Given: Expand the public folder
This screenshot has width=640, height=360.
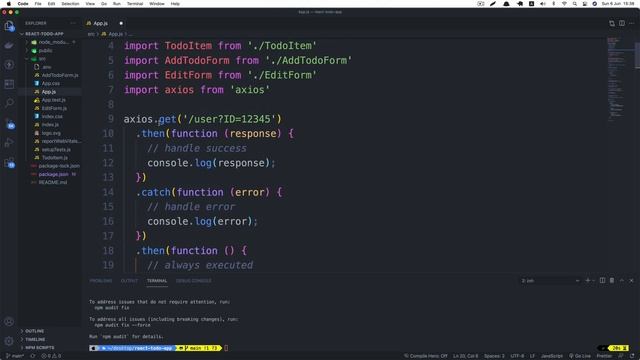Looking at the screenshot, I should point(46,51).
